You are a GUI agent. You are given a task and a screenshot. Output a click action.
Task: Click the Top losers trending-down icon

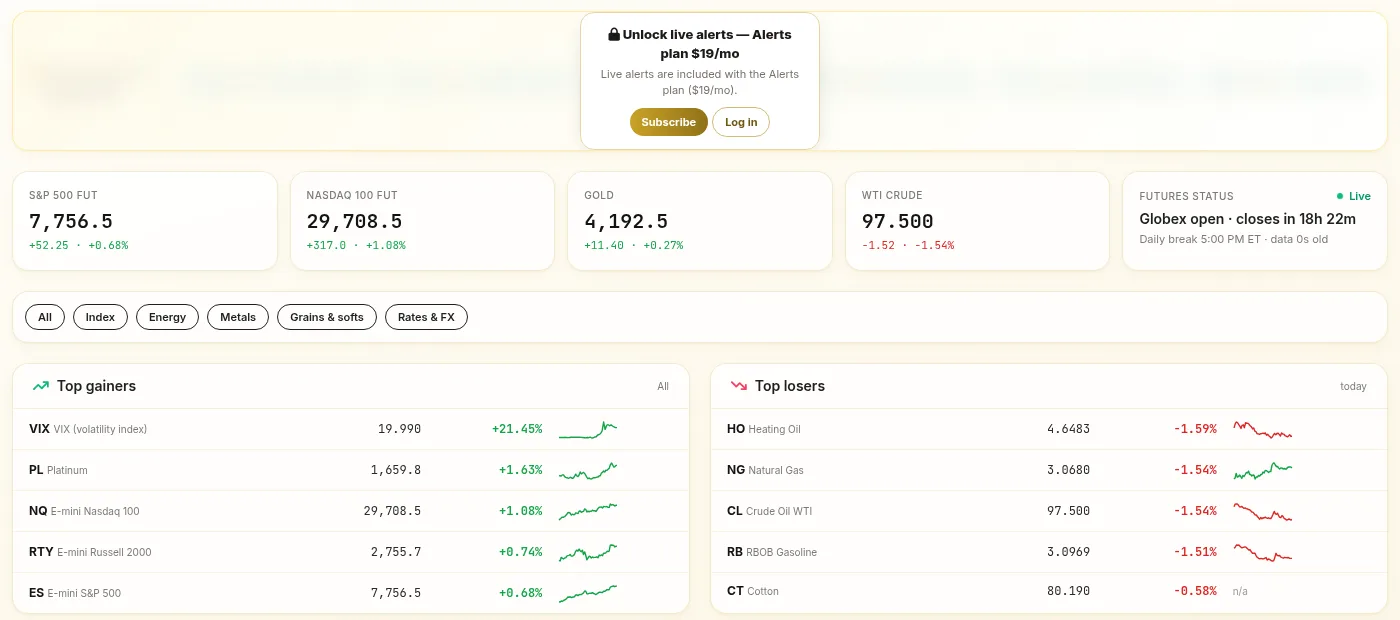(739, 386)
